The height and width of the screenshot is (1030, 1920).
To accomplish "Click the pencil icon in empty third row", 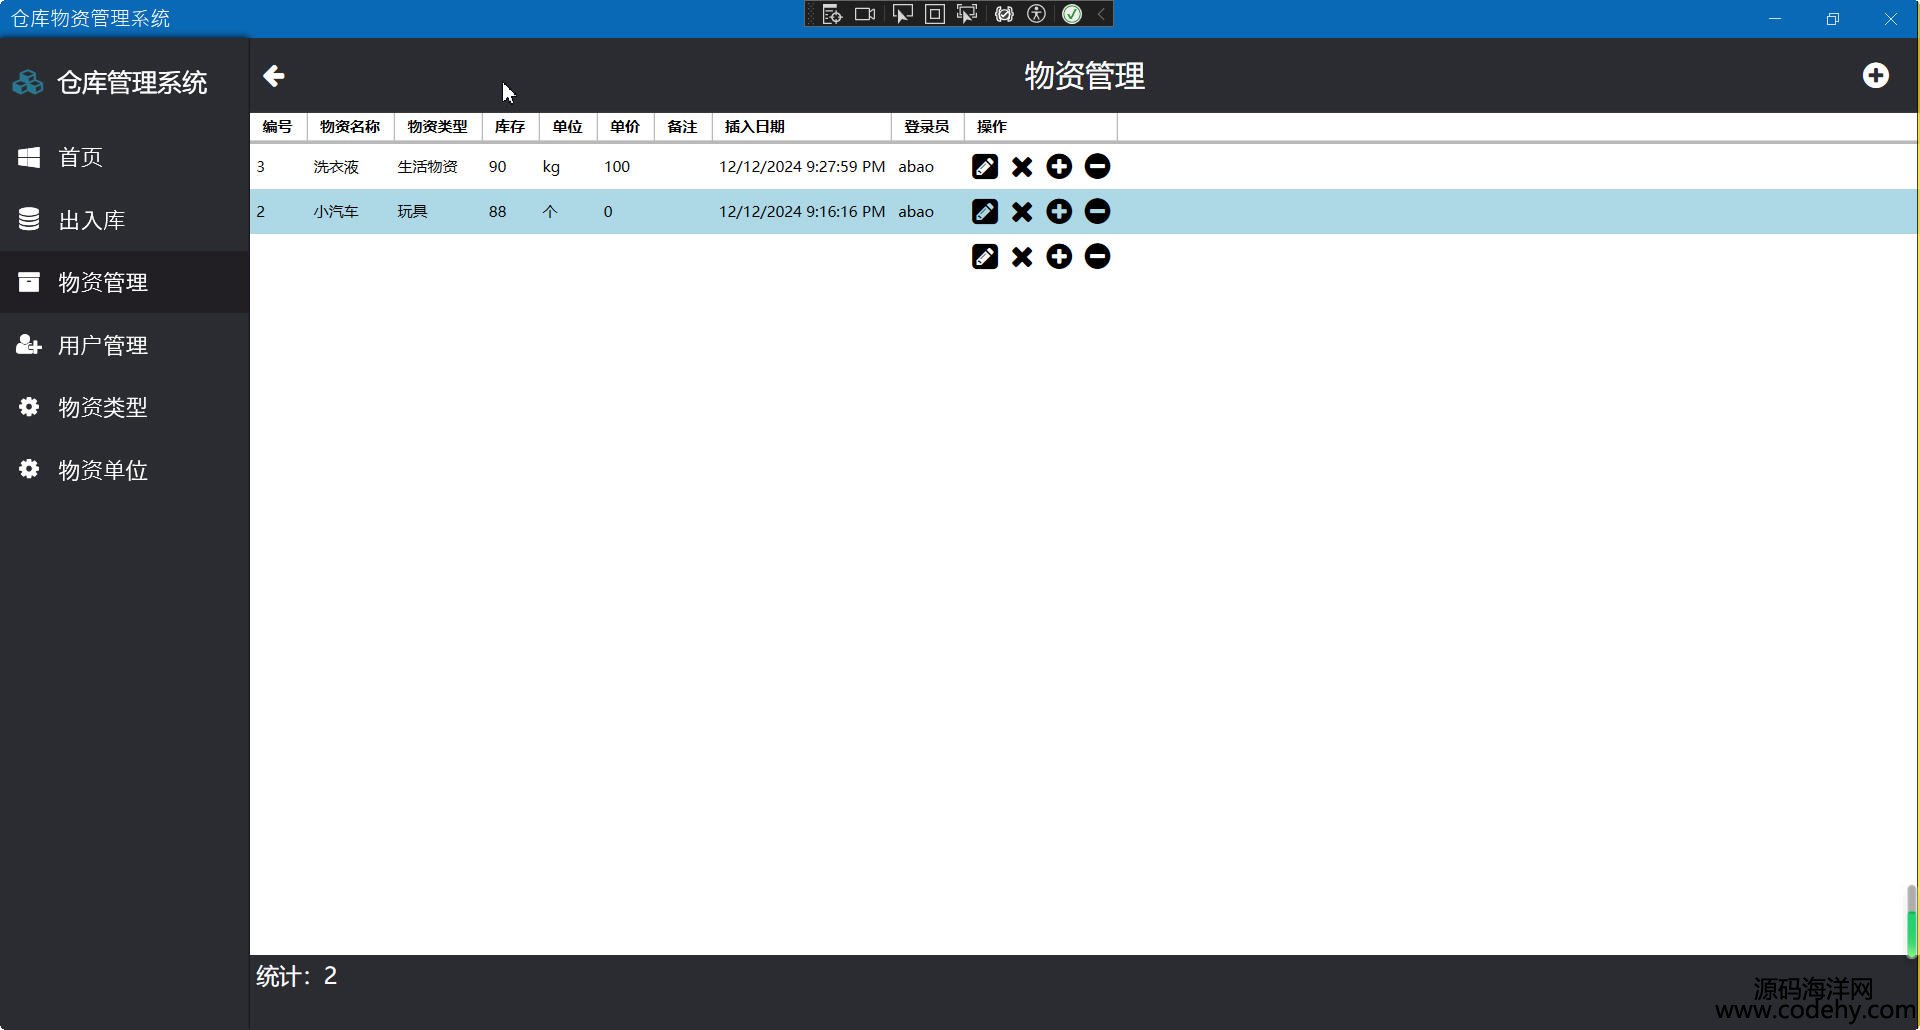I will pos(984,257).
